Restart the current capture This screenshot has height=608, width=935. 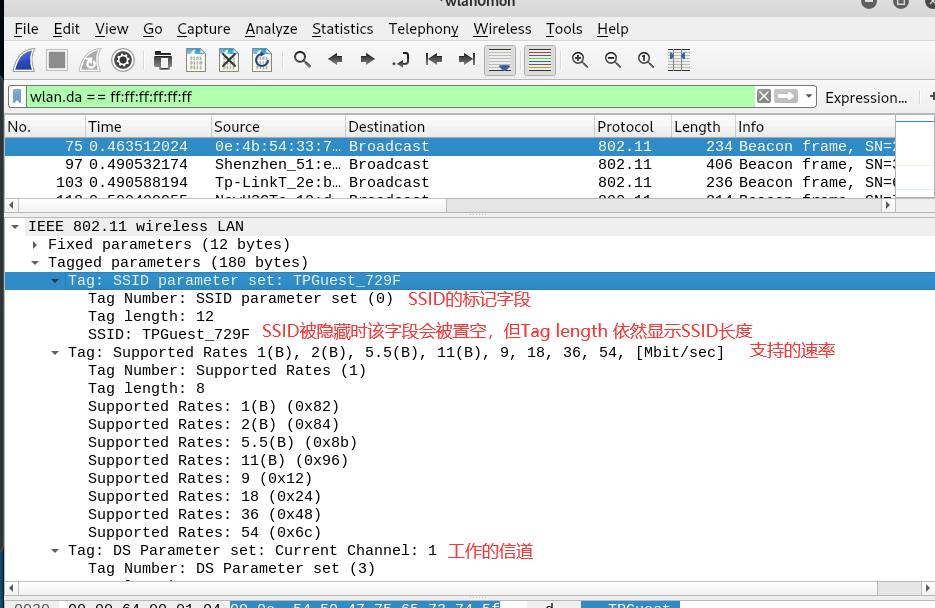click(89, 60)
